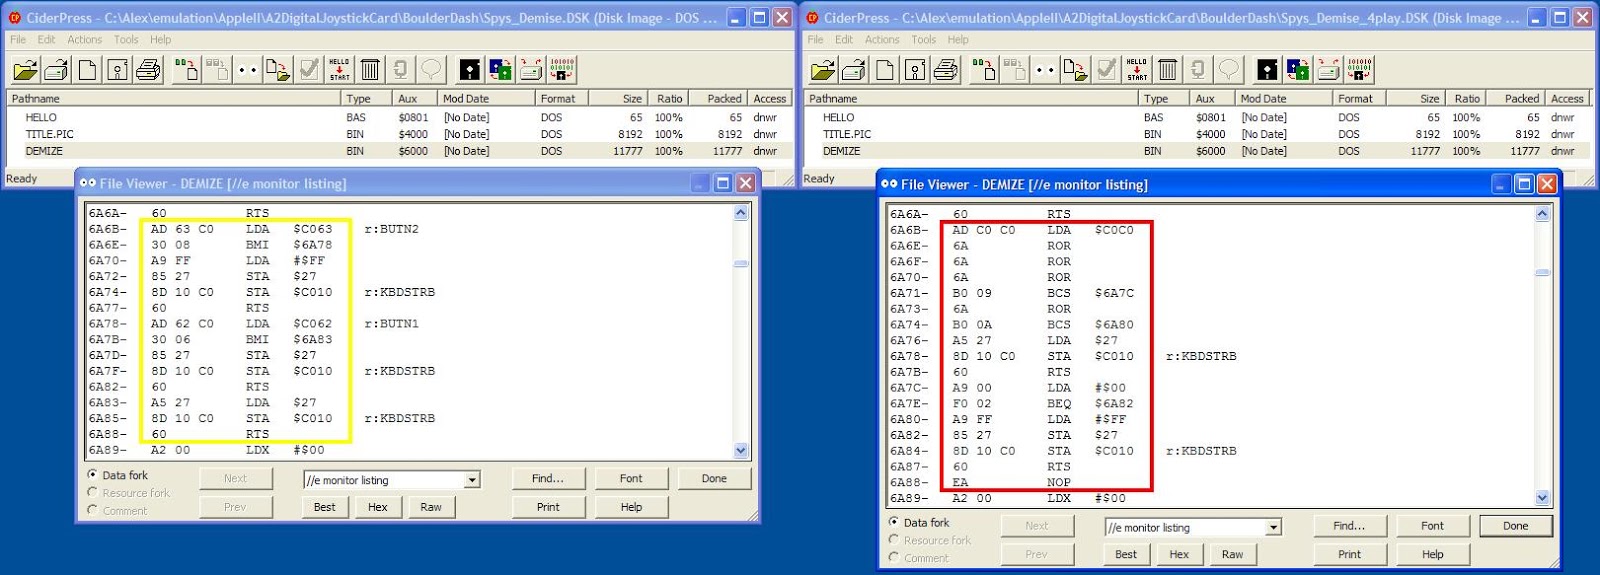This screenshot has width=1600, height=575.
Task: Click binary merge images icon in Spys_Demise.DSK window
Action: coord(562,69)
